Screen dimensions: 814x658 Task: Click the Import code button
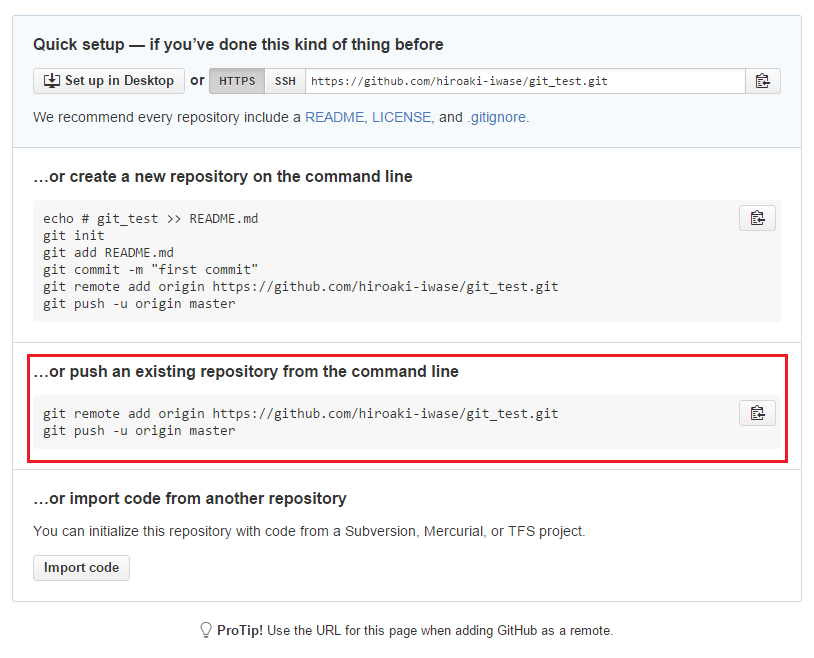pyautogui.click(x=82, y=568)
